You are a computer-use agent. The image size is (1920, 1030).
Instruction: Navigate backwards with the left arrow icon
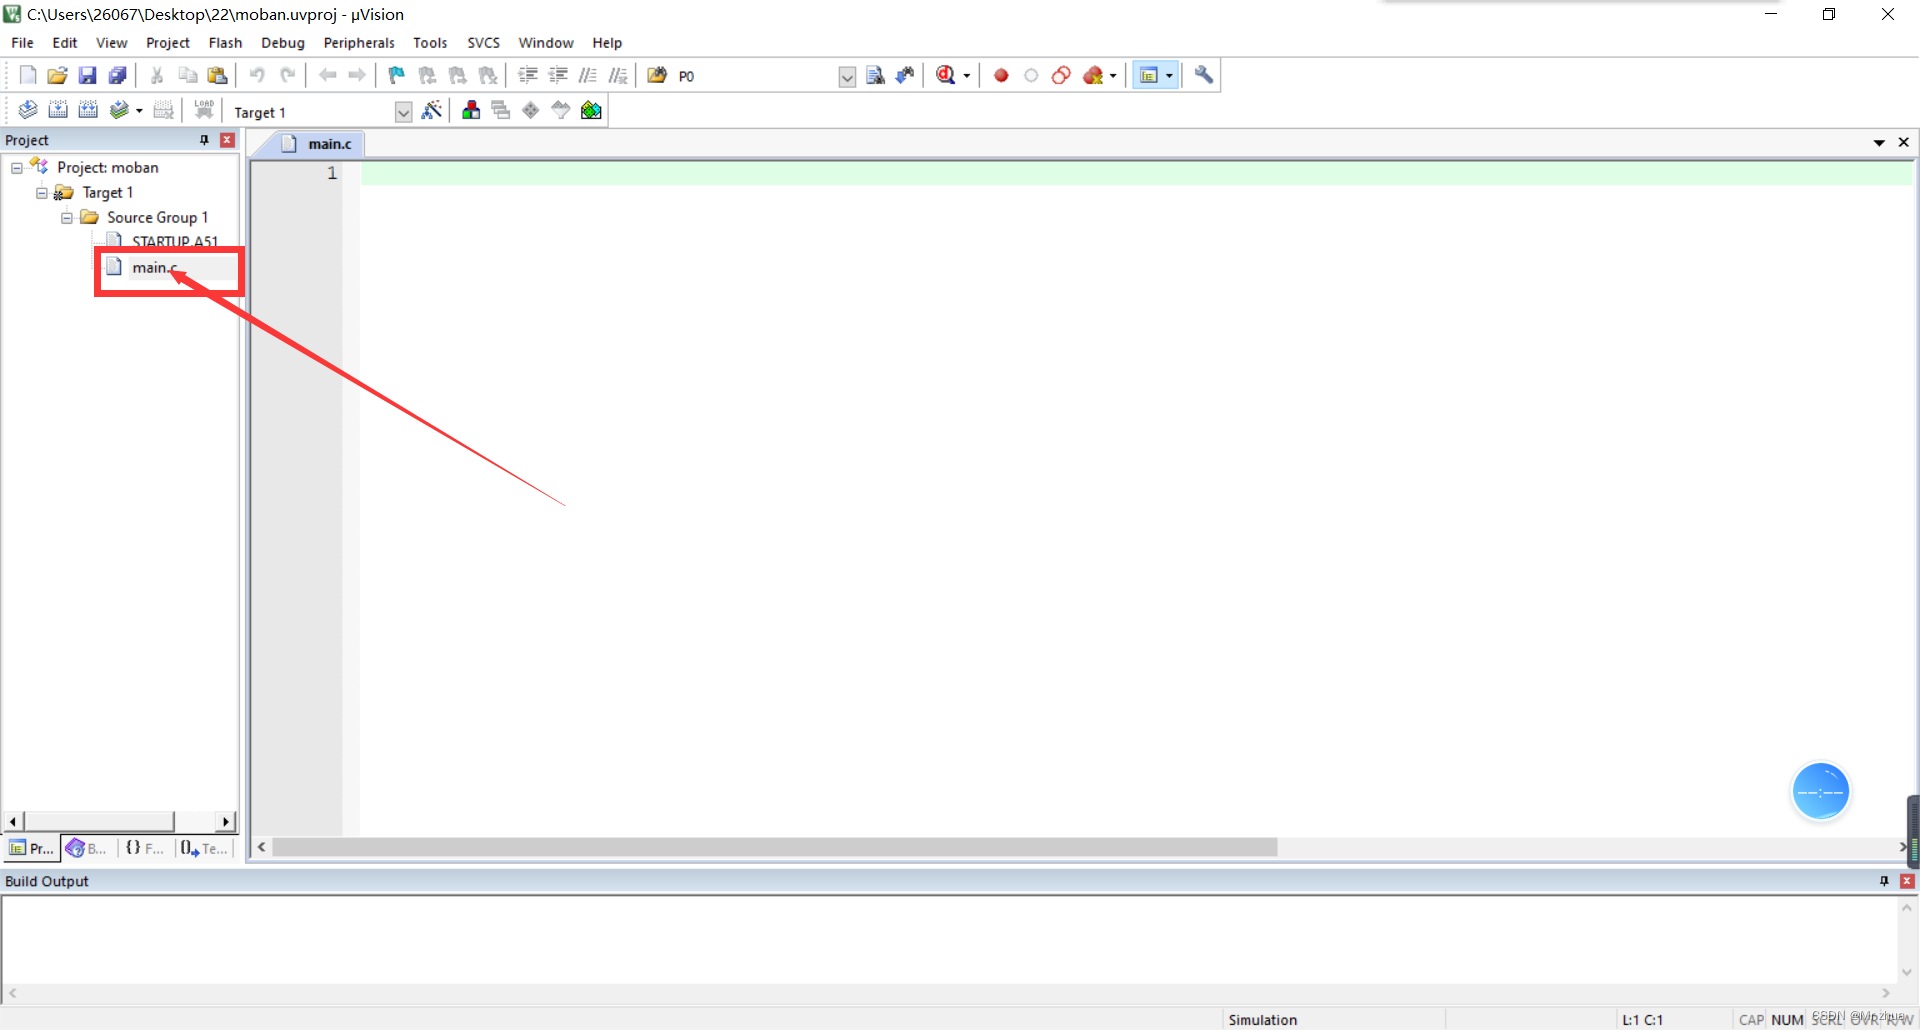click(327, 75)
